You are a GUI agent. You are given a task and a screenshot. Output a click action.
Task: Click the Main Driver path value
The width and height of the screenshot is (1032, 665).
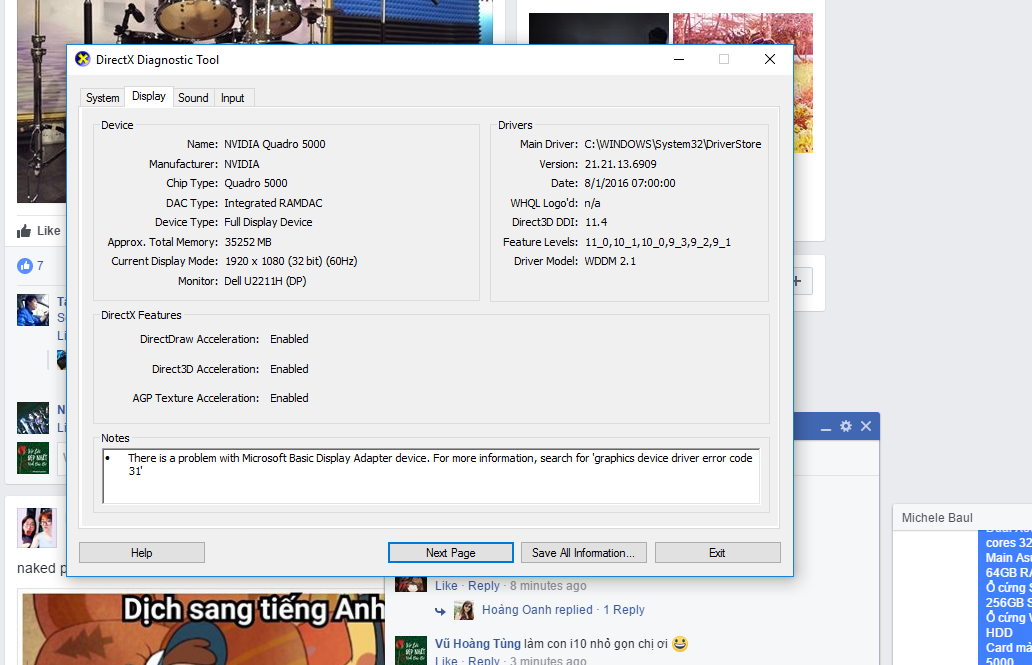(673, 144)
